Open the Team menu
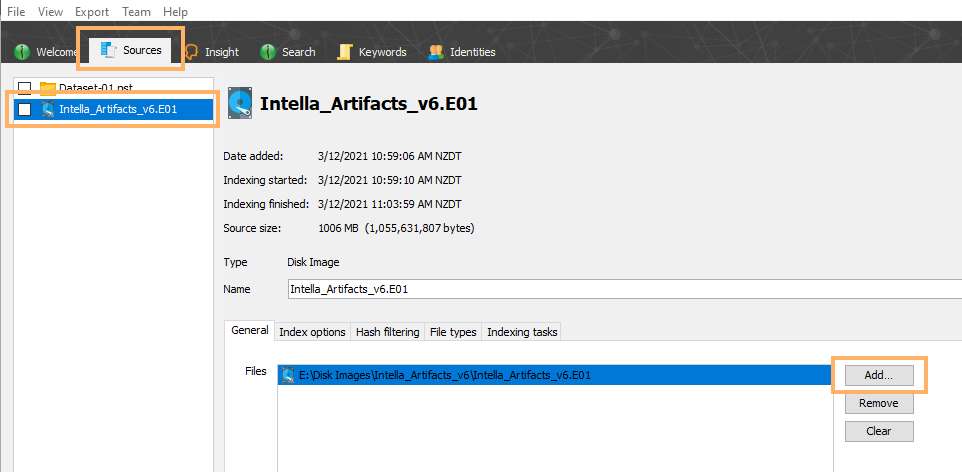Image resolution: width=962 pixels, height=472 pixels. 136,12
